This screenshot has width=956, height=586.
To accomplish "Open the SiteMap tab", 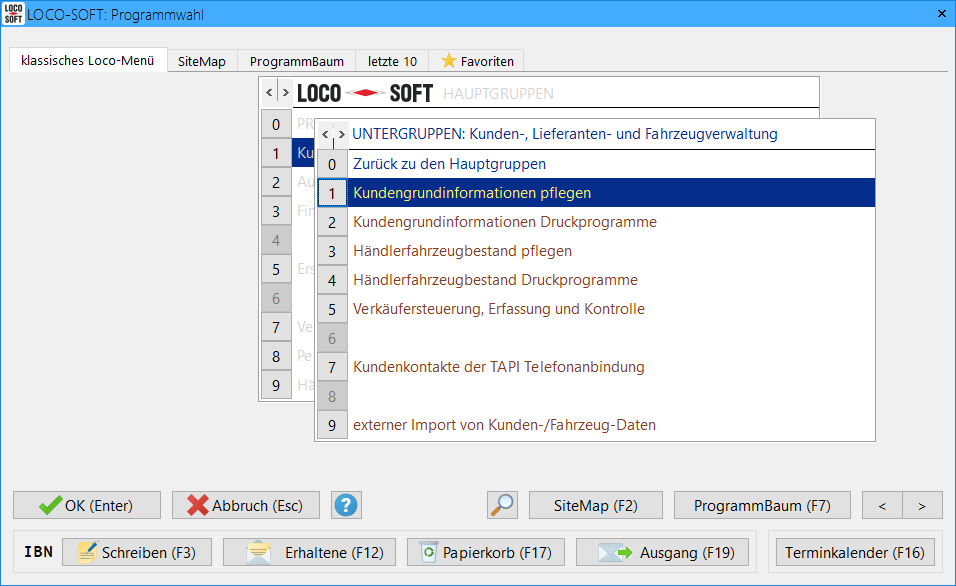I will pos(202,61).
